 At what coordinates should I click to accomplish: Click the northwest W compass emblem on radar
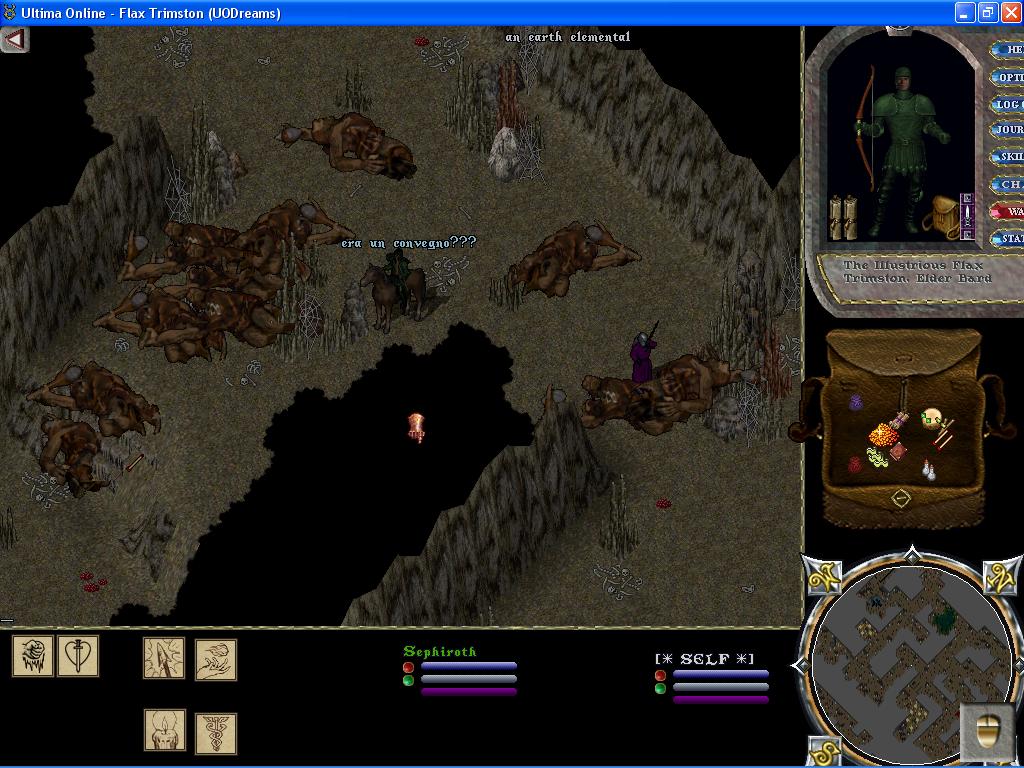coord(823,575)
